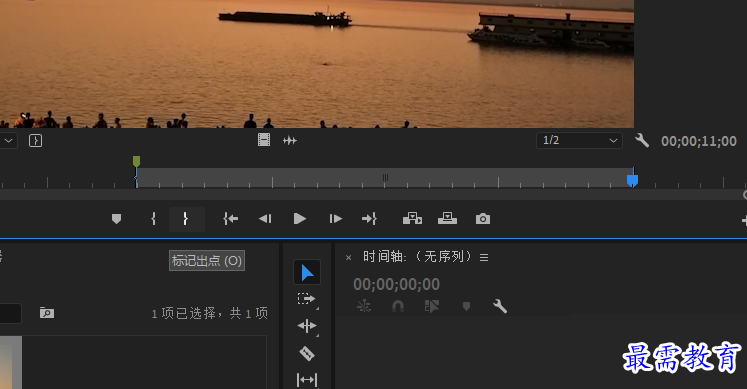Export frame with camera icon
Viewport: 747px width, 389px height.
point(483,219)
